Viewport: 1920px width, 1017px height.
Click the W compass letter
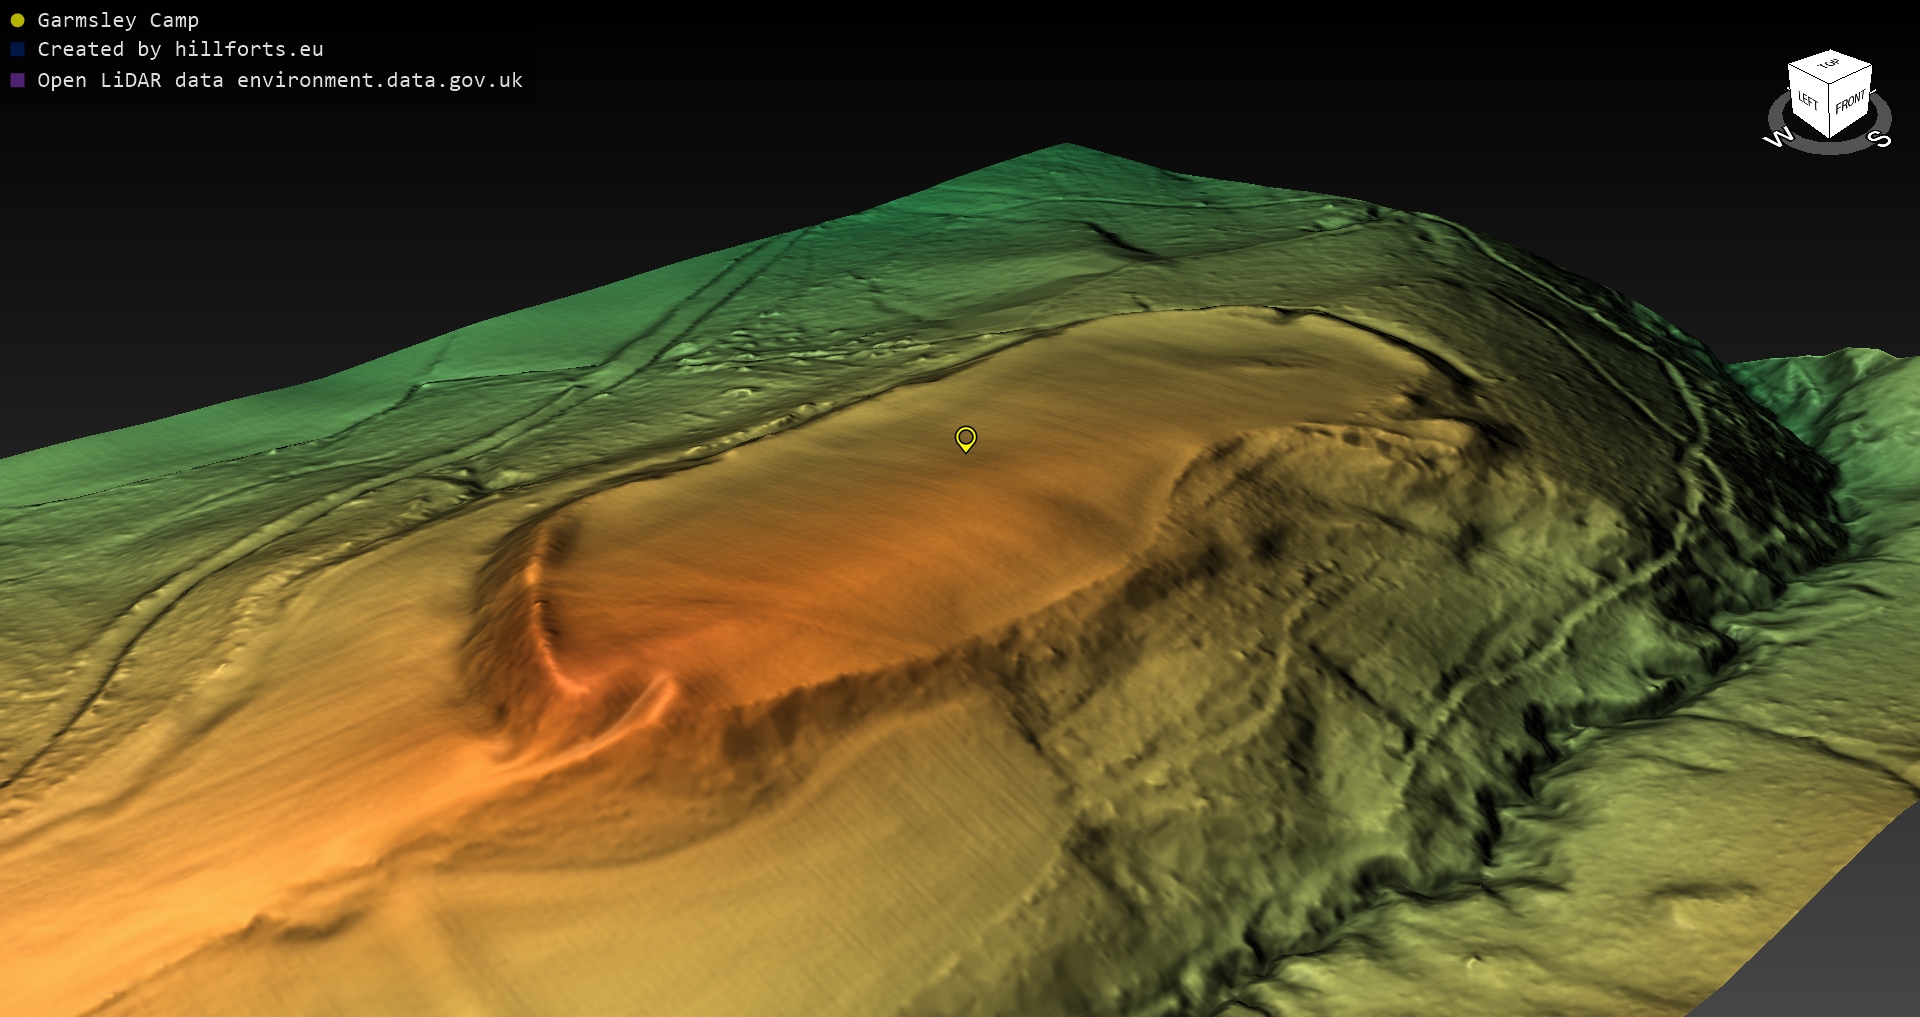click(1778, 137)
